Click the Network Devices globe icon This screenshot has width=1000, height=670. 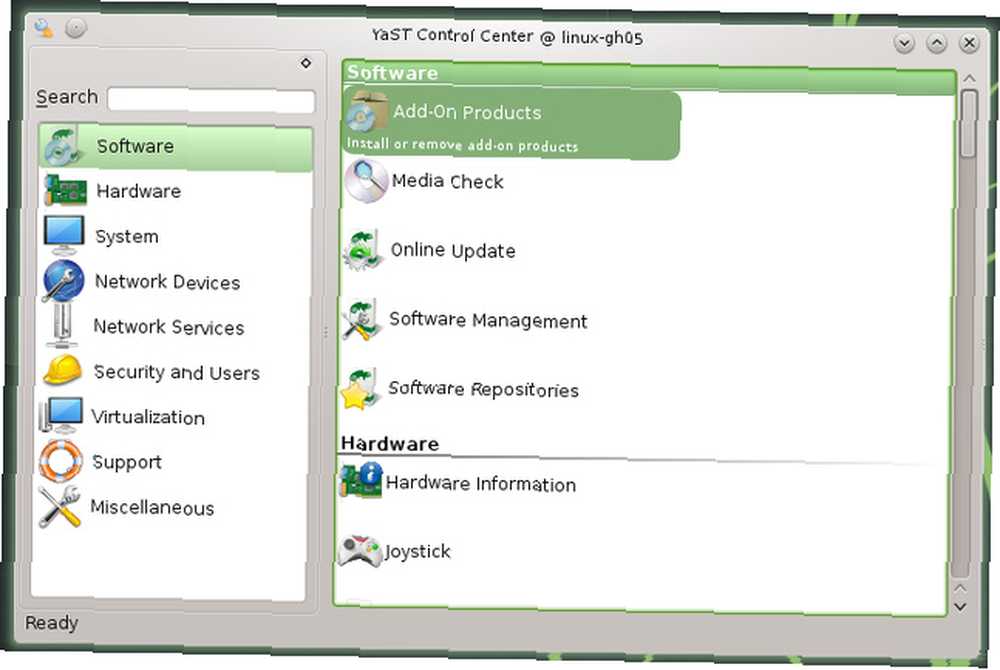(x=64, y=280)
